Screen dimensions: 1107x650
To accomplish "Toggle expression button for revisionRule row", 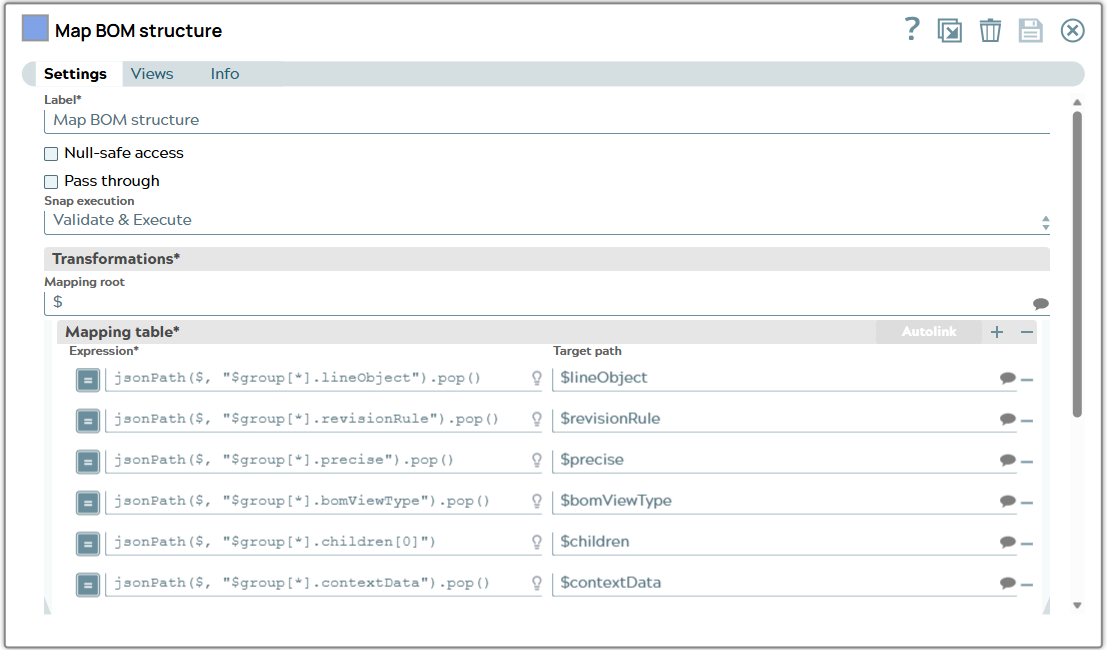I will click(88, 421).
